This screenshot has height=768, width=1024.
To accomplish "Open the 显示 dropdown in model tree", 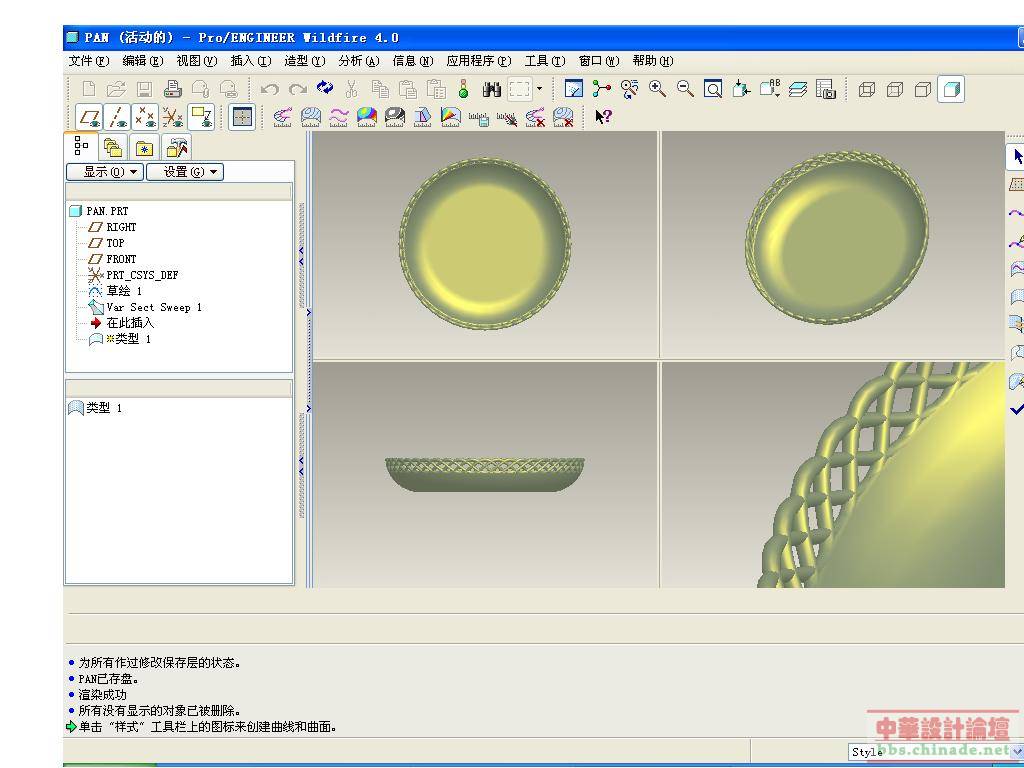I will [x=105, y=172].
